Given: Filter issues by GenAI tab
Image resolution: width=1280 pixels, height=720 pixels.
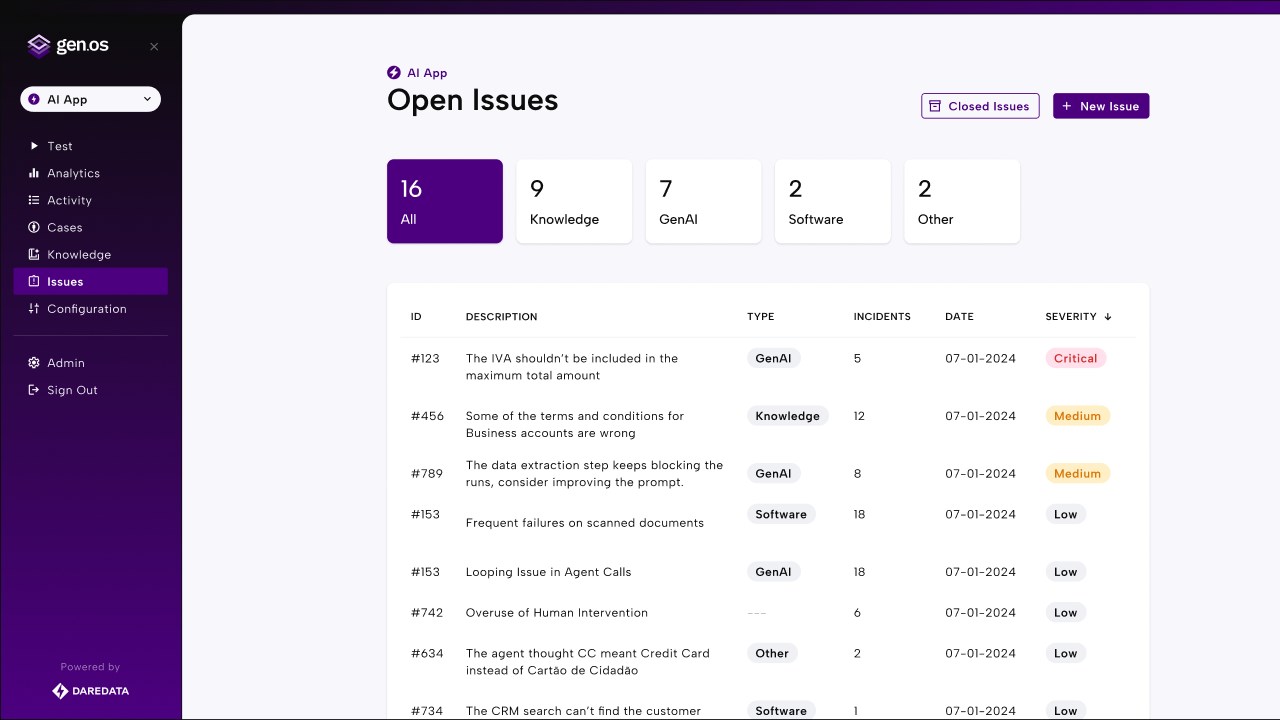Looking at the screenshot, I should (703, 201).
